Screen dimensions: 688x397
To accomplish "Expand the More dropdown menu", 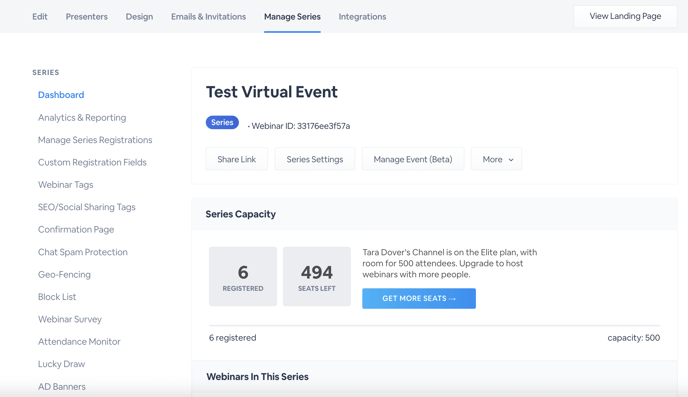I will 497,159.
